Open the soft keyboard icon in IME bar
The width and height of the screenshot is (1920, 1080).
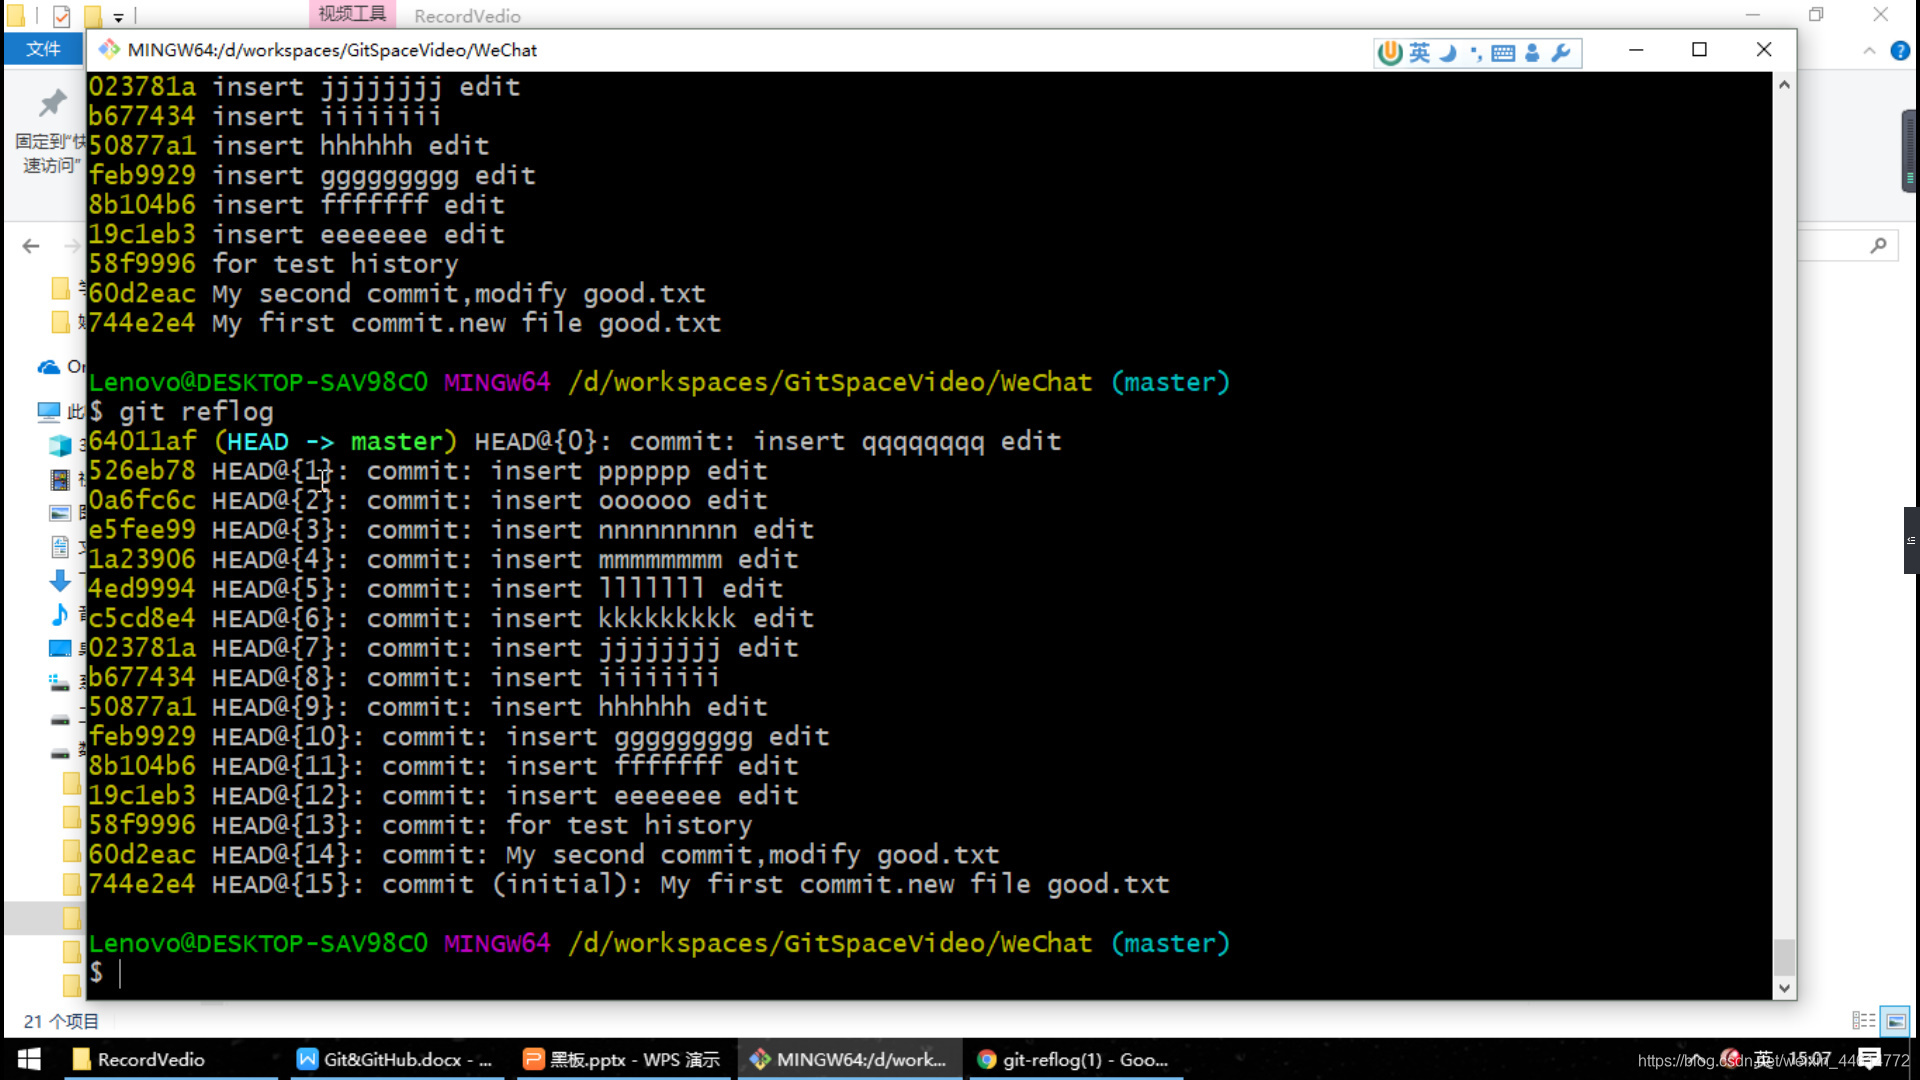tap(1503, 53)
